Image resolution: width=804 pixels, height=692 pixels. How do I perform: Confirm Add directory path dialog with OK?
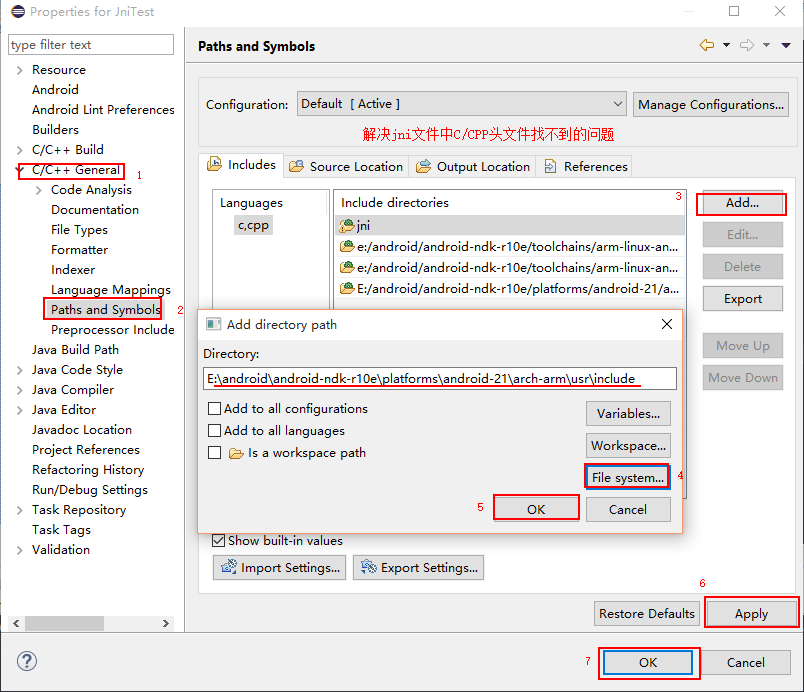pyautogui.click(x=536, y=509)
